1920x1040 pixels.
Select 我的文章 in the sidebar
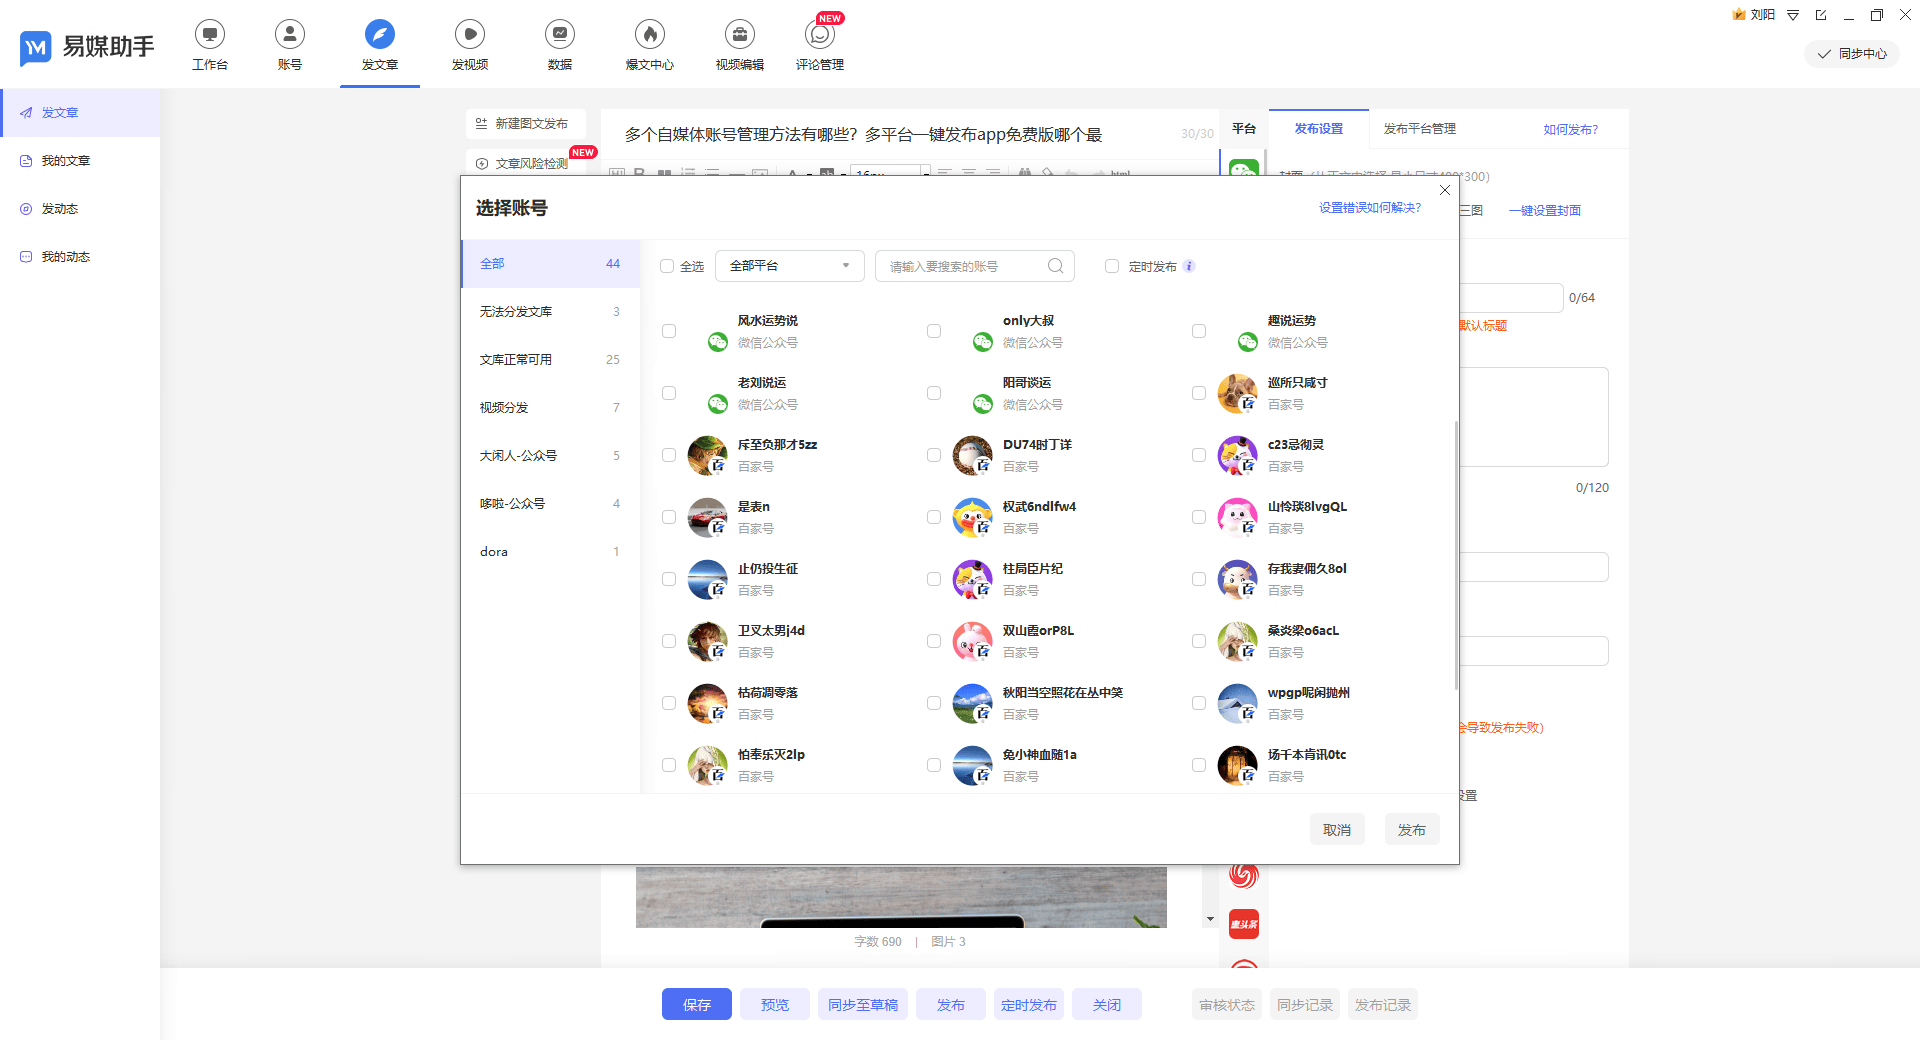coord(65,160)
